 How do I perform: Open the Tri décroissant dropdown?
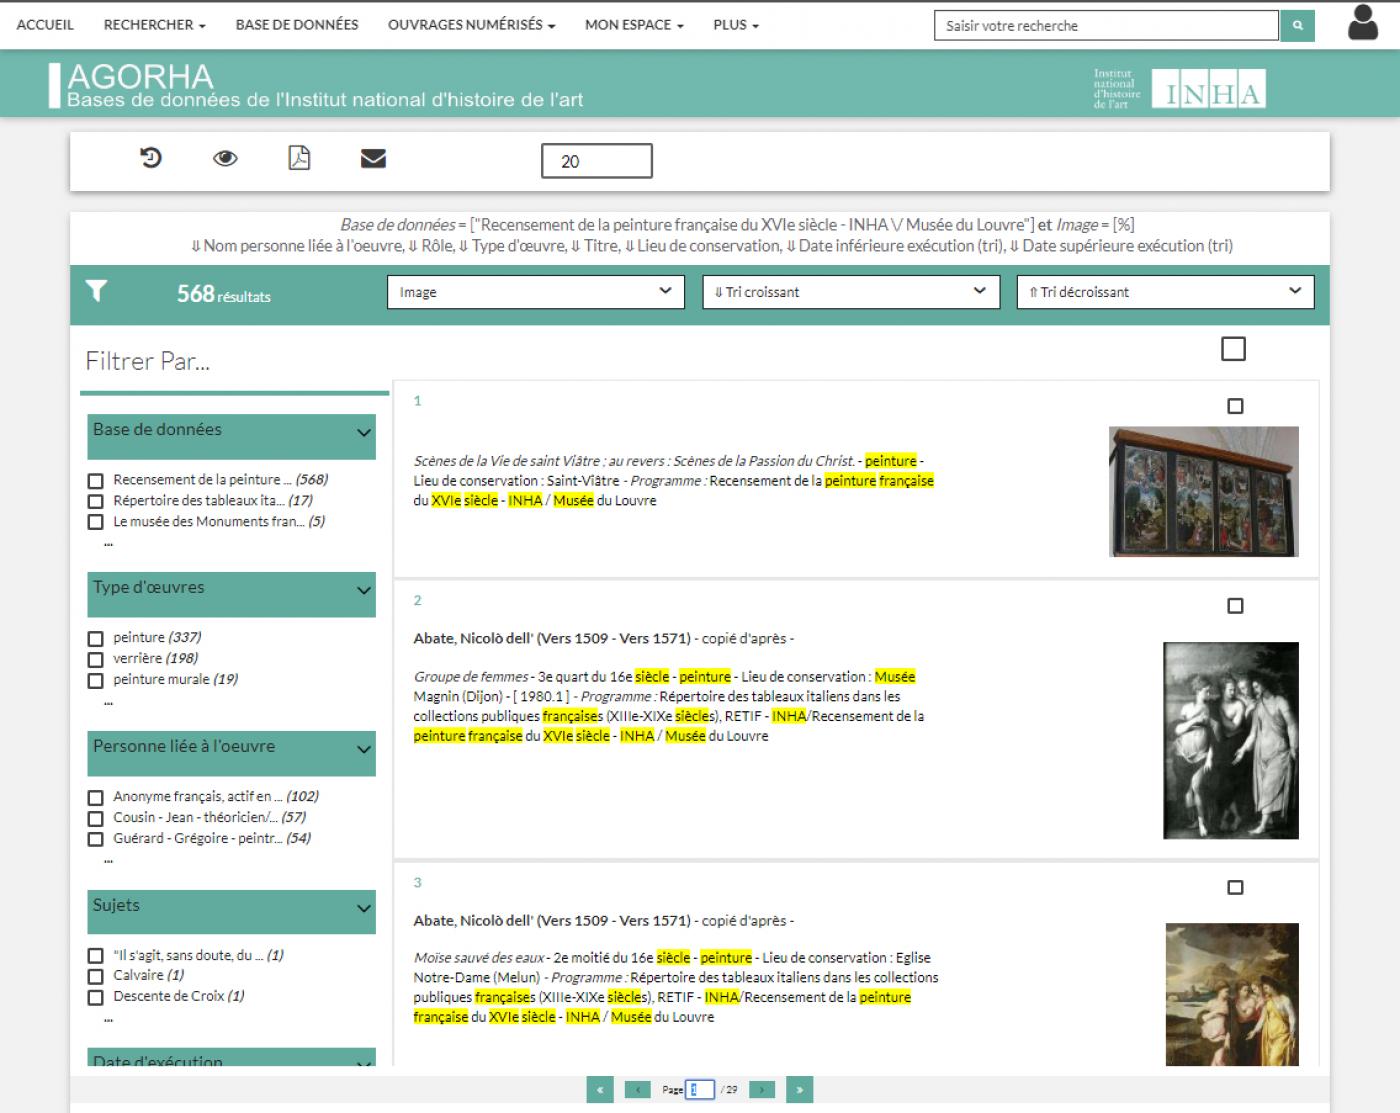tap(1165, 292)
